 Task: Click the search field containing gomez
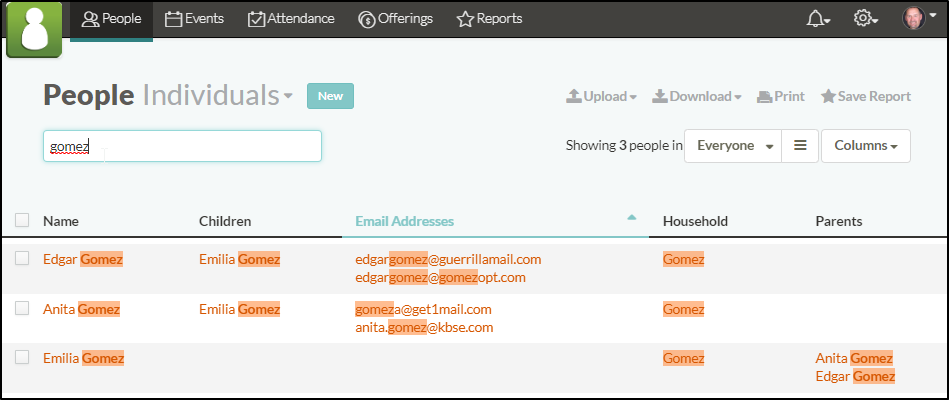[182, 146]
